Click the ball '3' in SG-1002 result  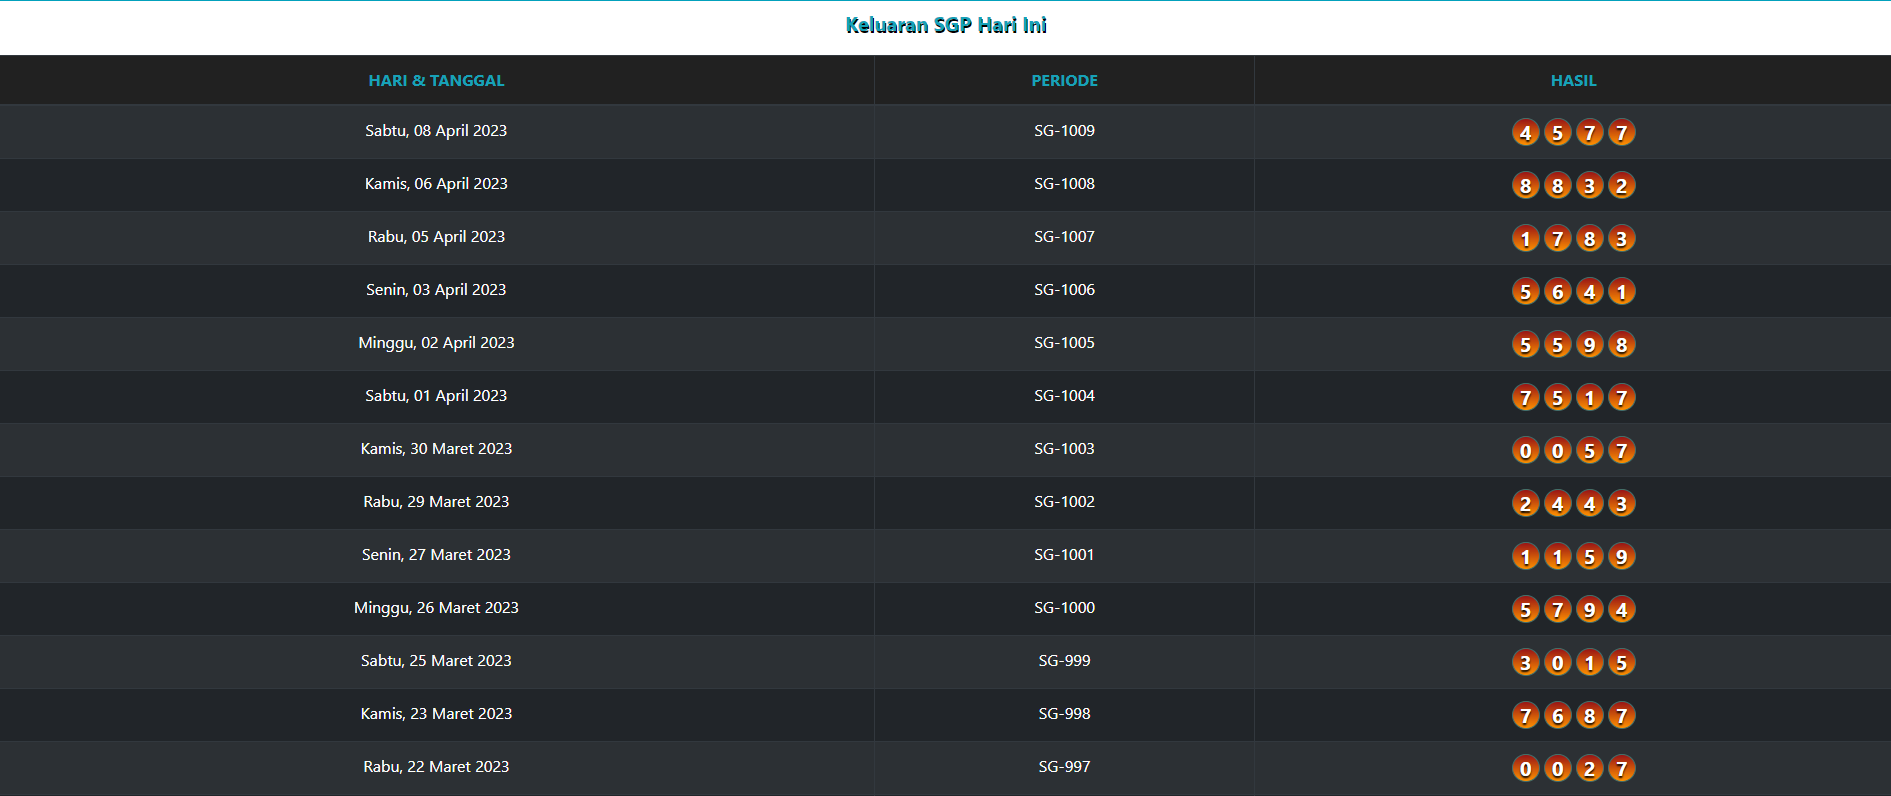coord(1622,503)
